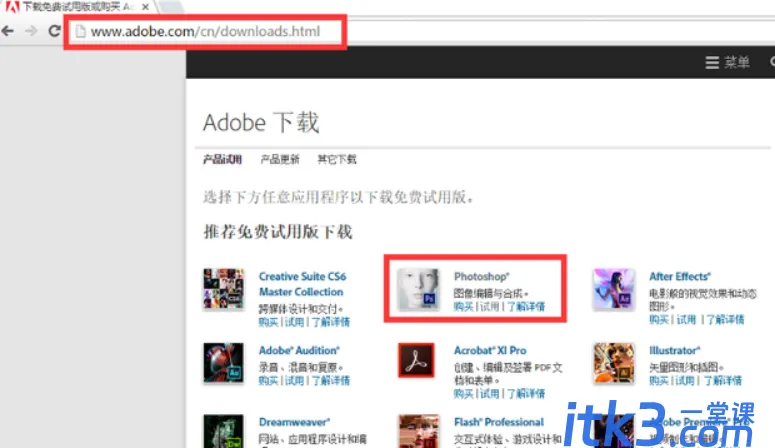The width and height of the screenshot is (775, 448).
Task: Click 了解详情 under Photoshop
Action: click(x=526, y=307)
